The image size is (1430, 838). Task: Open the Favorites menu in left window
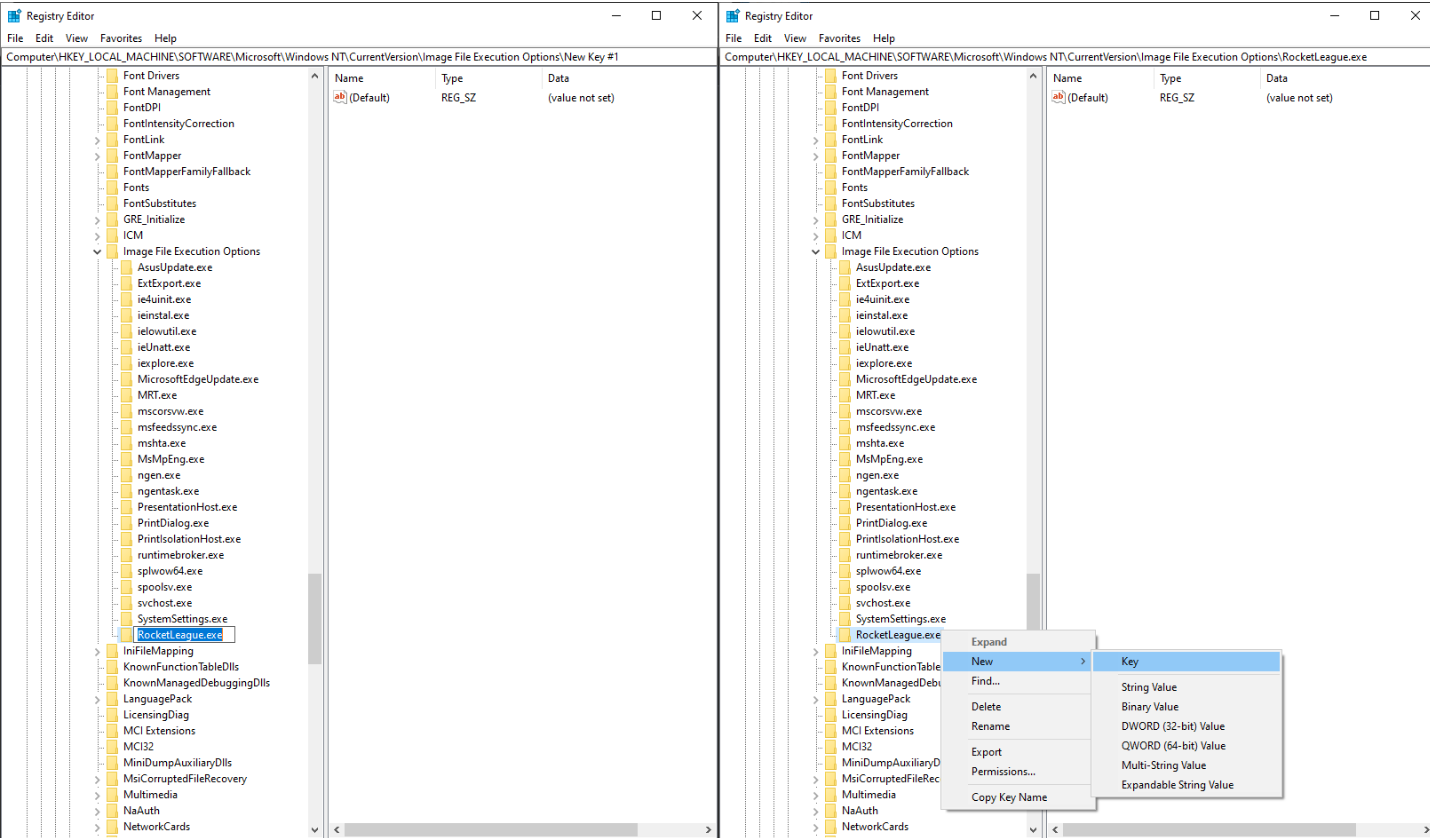click(x=121, y=38)
